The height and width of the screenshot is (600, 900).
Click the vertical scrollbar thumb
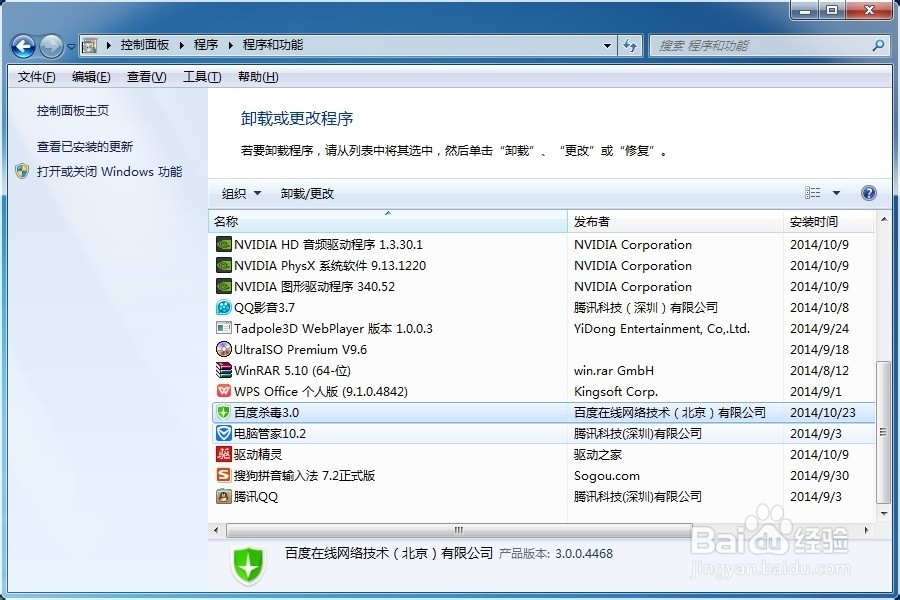[x=883, y=432]
